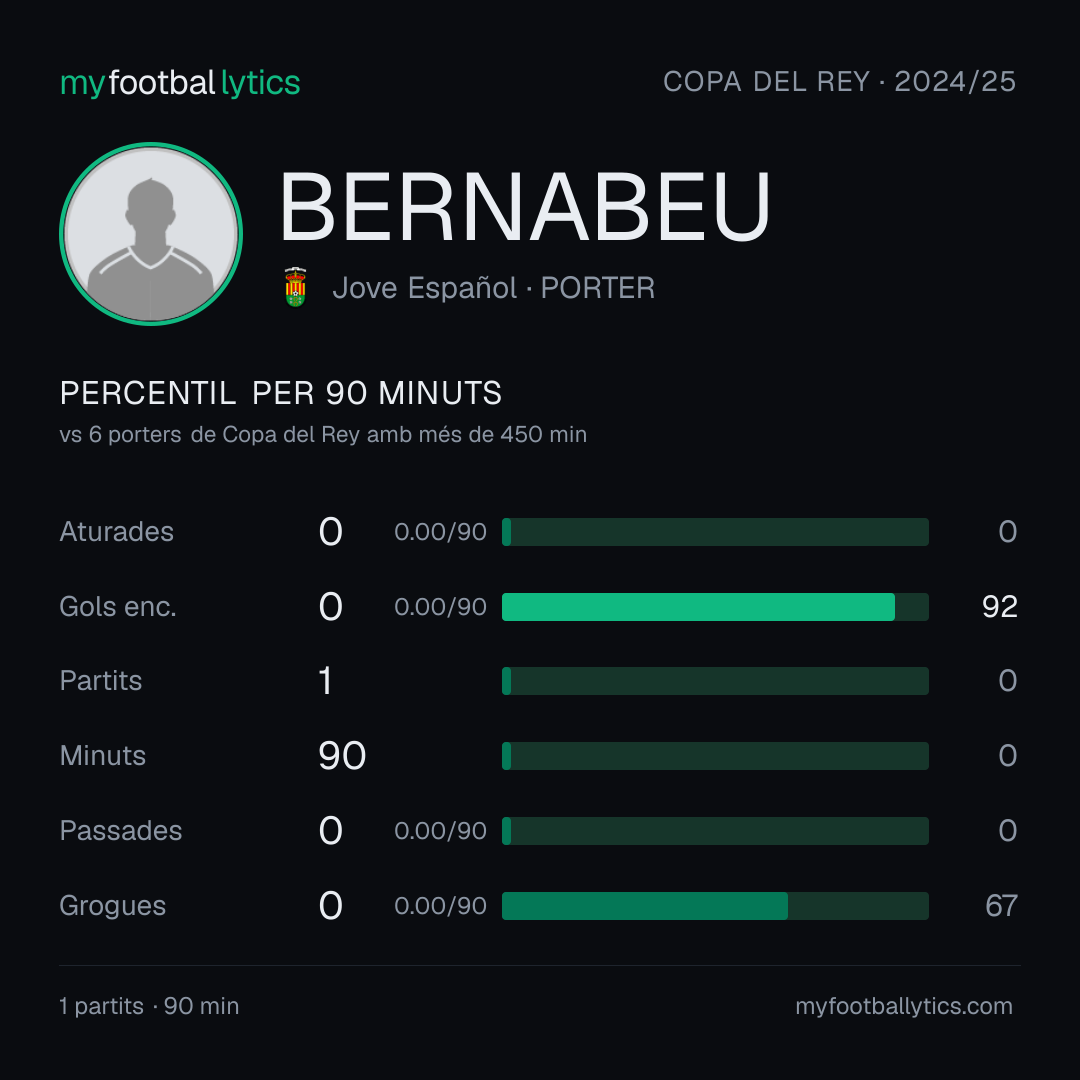
Task: Click the Percentil per 90 minuts heading
Action: pos(280,393)
